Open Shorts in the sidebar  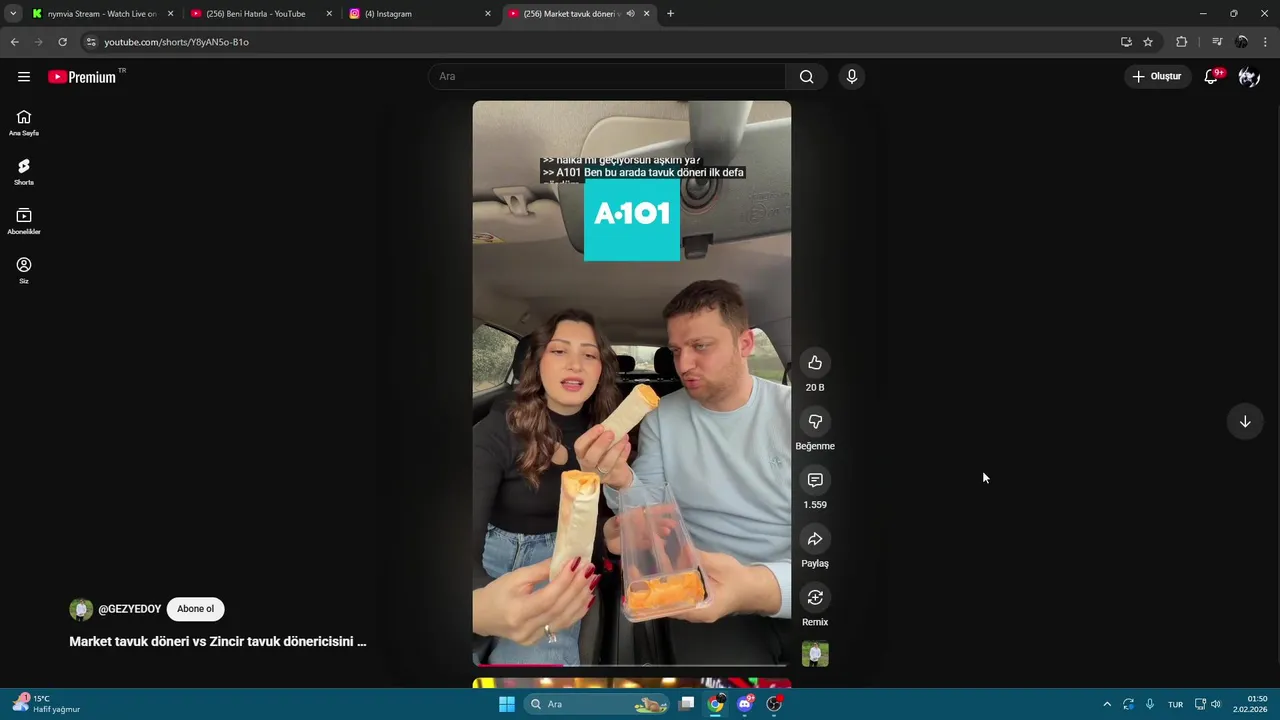point(24,172)
